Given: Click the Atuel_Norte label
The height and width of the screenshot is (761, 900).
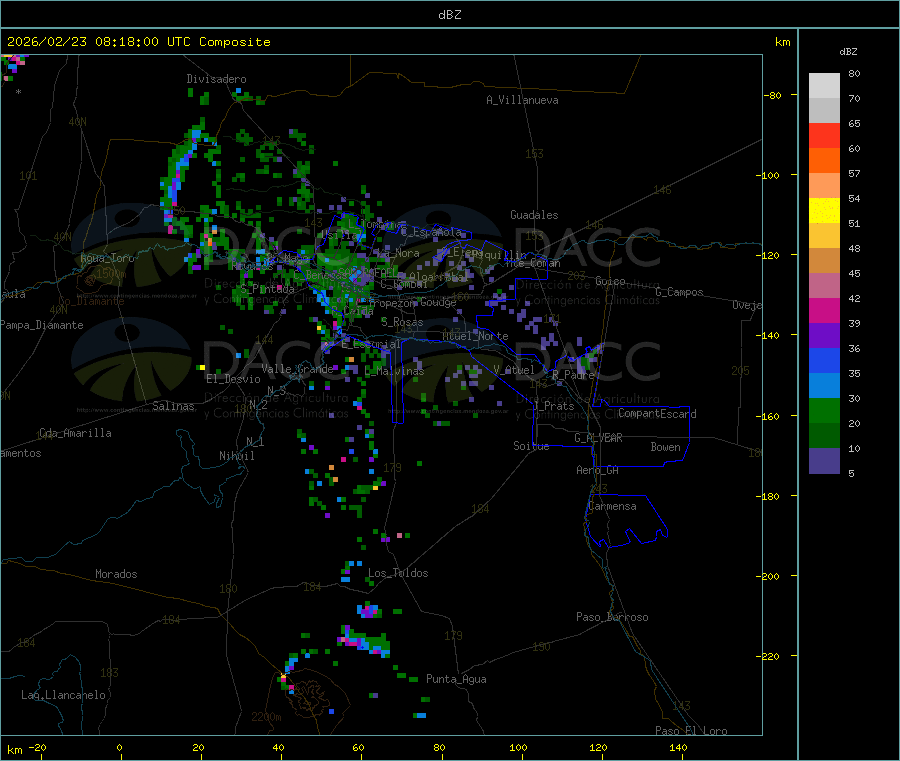Looking at the screenshot, I should click(475, 336).
